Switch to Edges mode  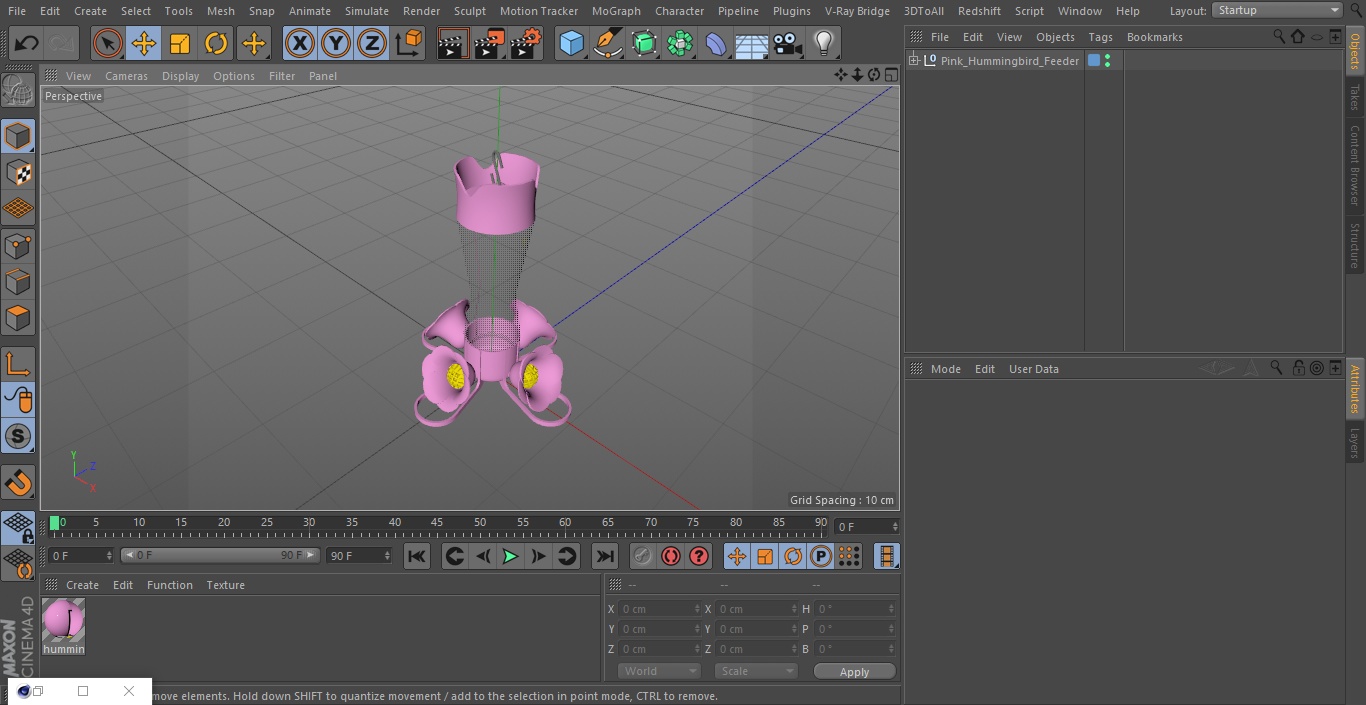tap(18, 281)
